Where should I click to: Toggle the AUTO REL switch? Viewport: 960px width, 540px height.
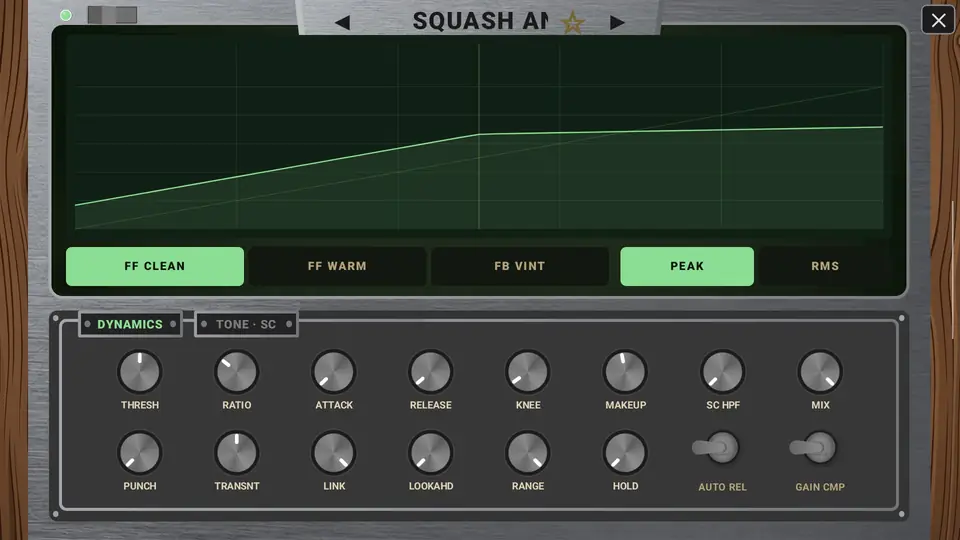coord(716,448)
